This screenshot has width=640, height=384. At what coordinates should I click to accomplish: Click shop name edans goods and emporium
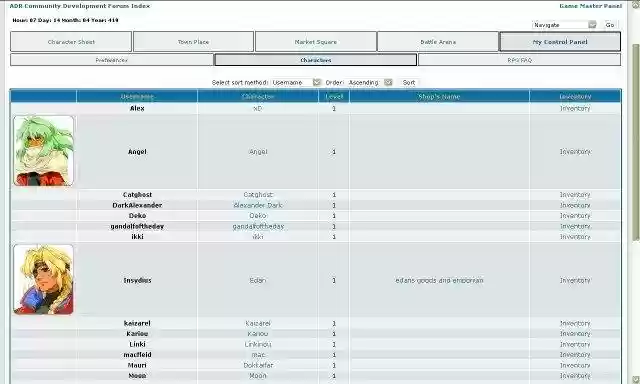tap(439, 281)
